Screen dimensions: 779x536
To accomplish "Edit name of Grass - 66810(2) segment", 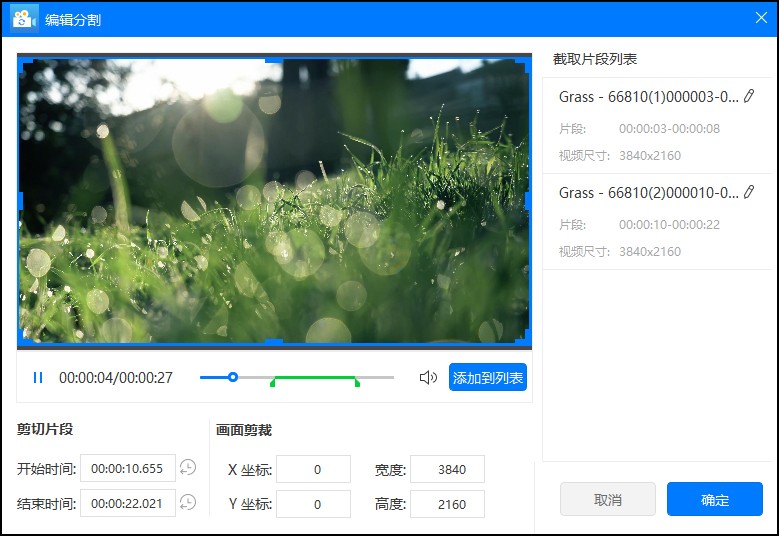I will coord(749,192).
